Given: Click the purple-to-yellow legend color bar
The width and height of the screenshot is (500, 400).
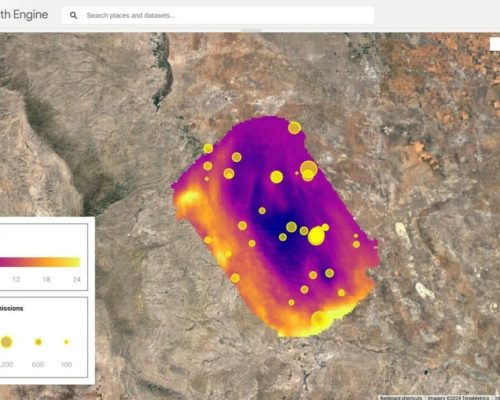Looking at the screenshot, I should (40, 262).
